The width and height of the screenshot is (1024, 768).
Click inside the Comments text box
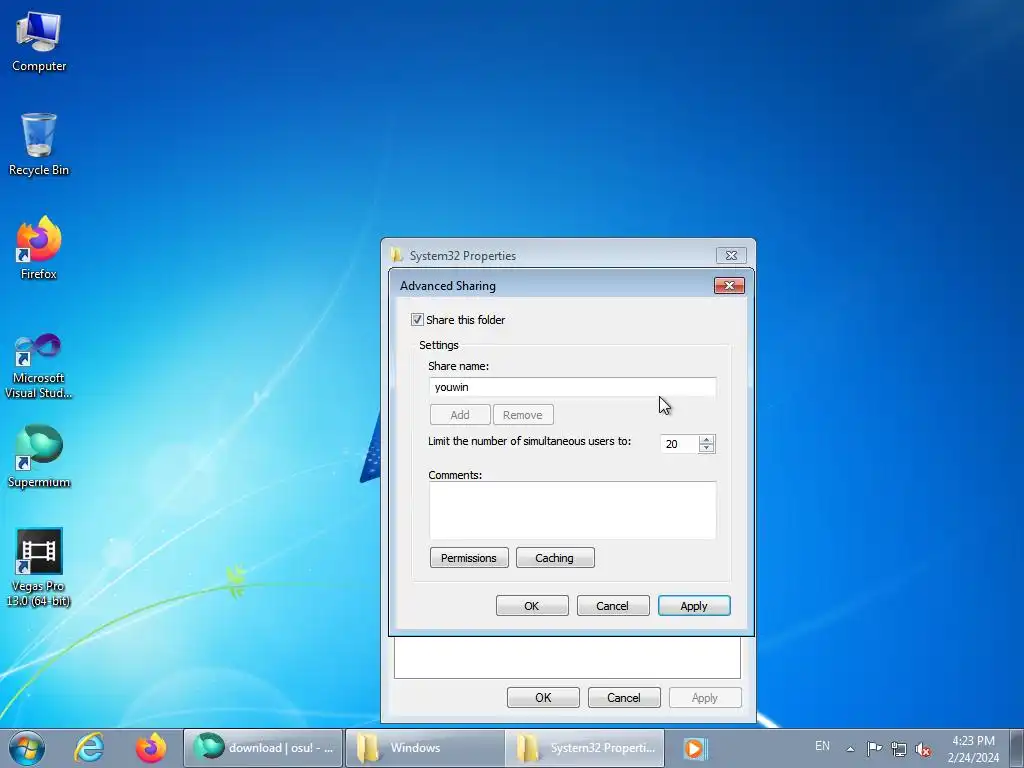pyautogui.click(x=573, y=511)
